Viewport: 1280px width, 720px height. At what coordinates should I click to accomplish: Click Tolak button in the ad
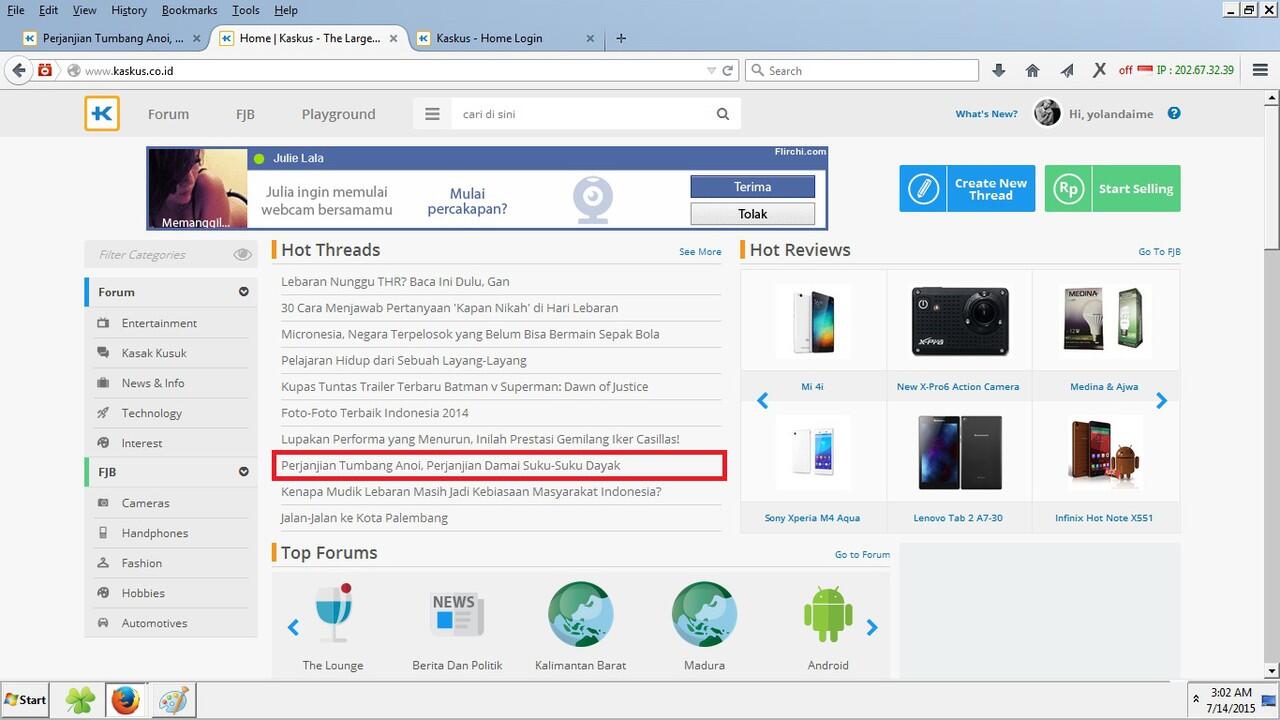click(752, 214)
